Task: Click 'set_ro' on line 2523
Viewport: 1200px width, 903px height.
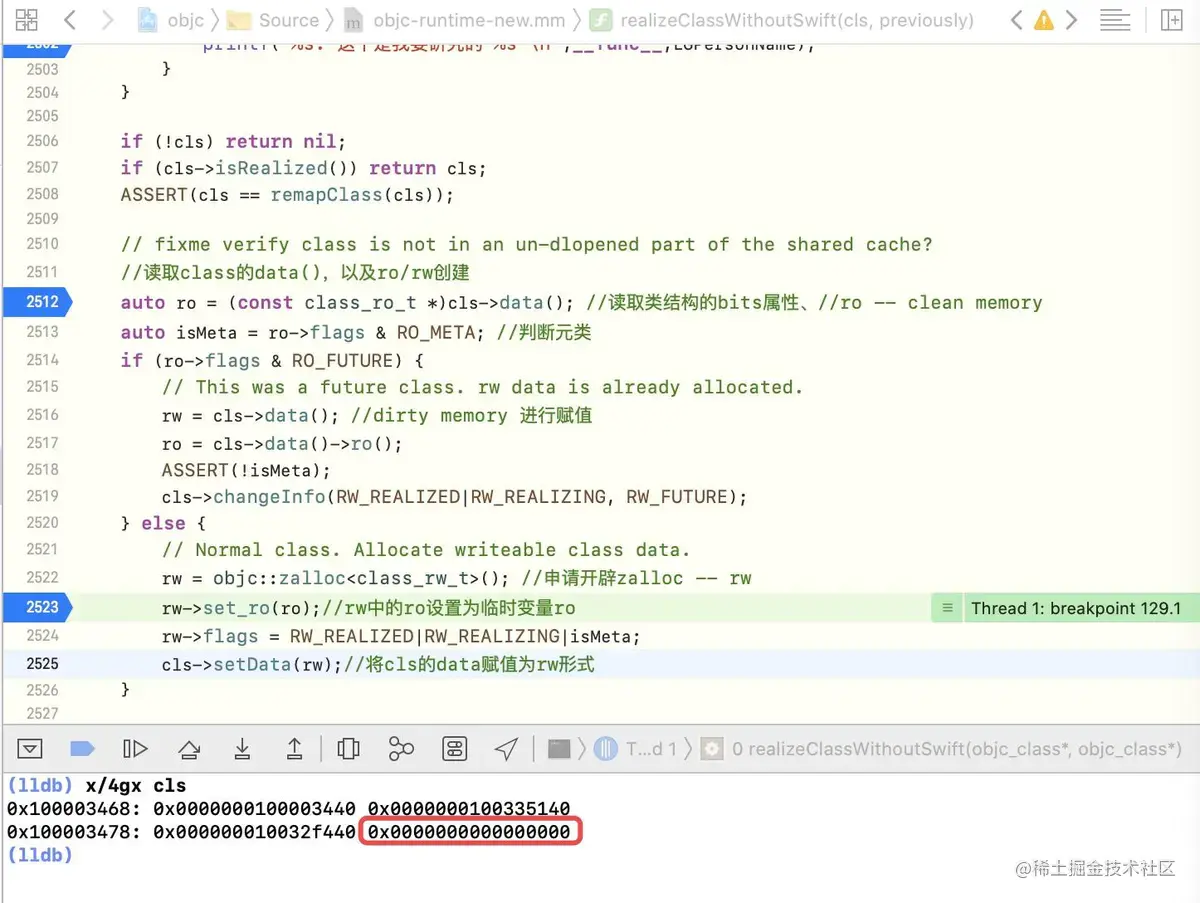Action: pyautogui.click(x=237, y=608)
